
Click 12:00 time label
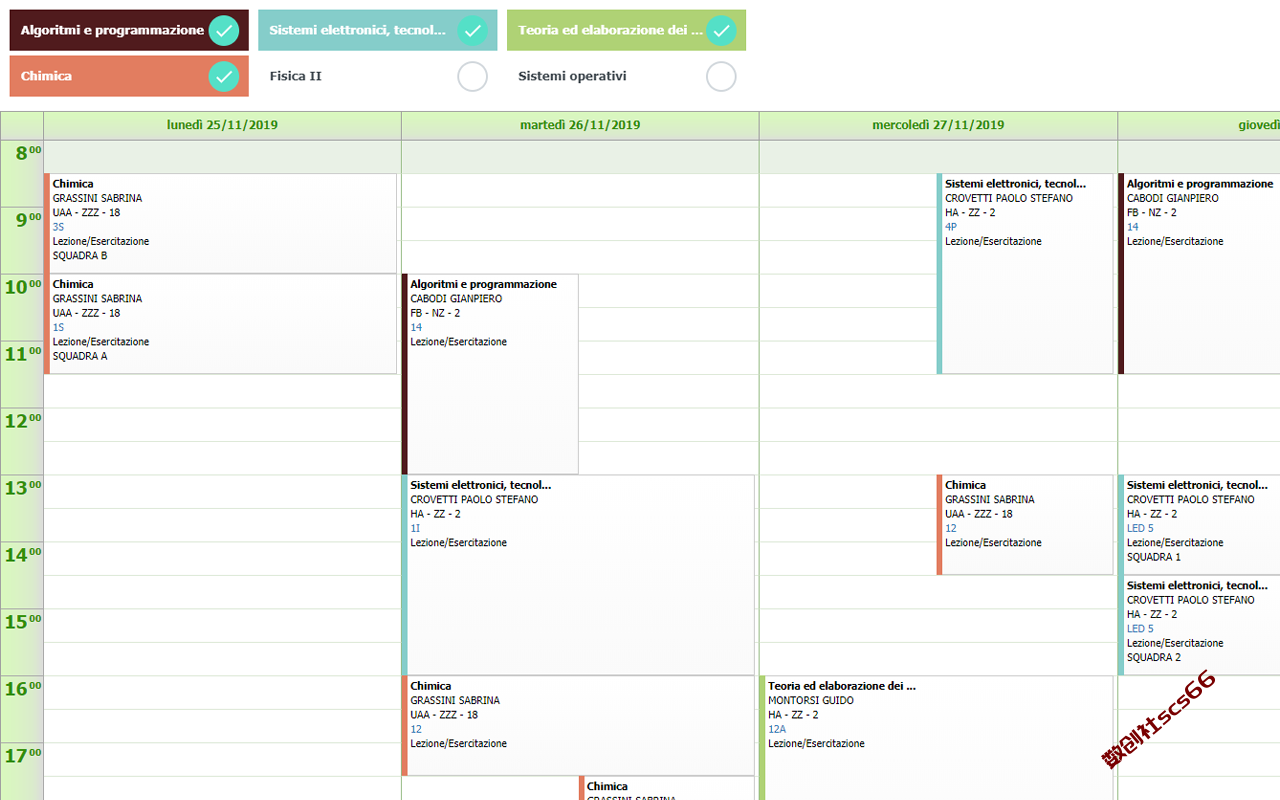pos(22,421)
